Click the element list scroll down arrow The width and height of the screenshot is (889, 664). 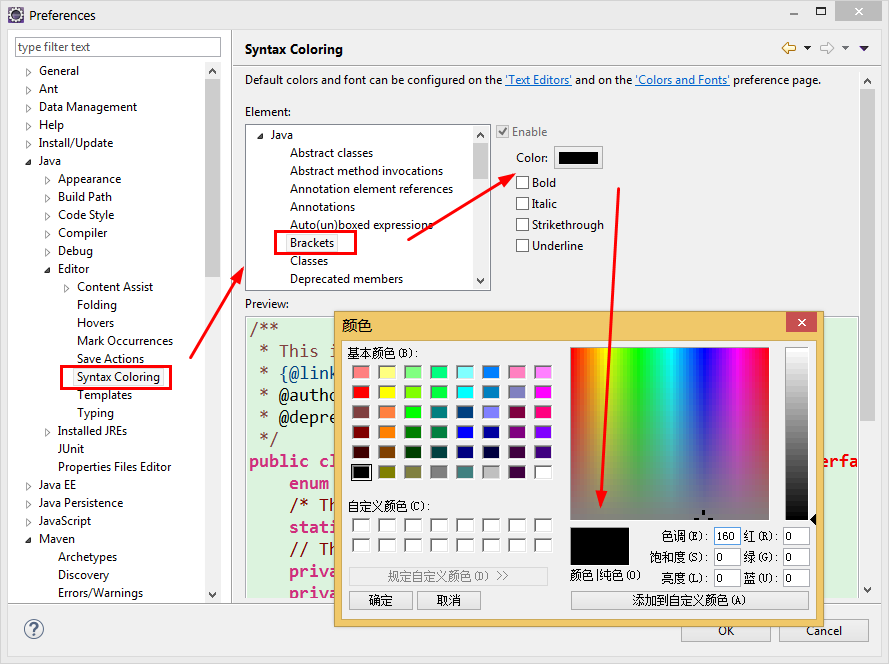tap(481, 281)
